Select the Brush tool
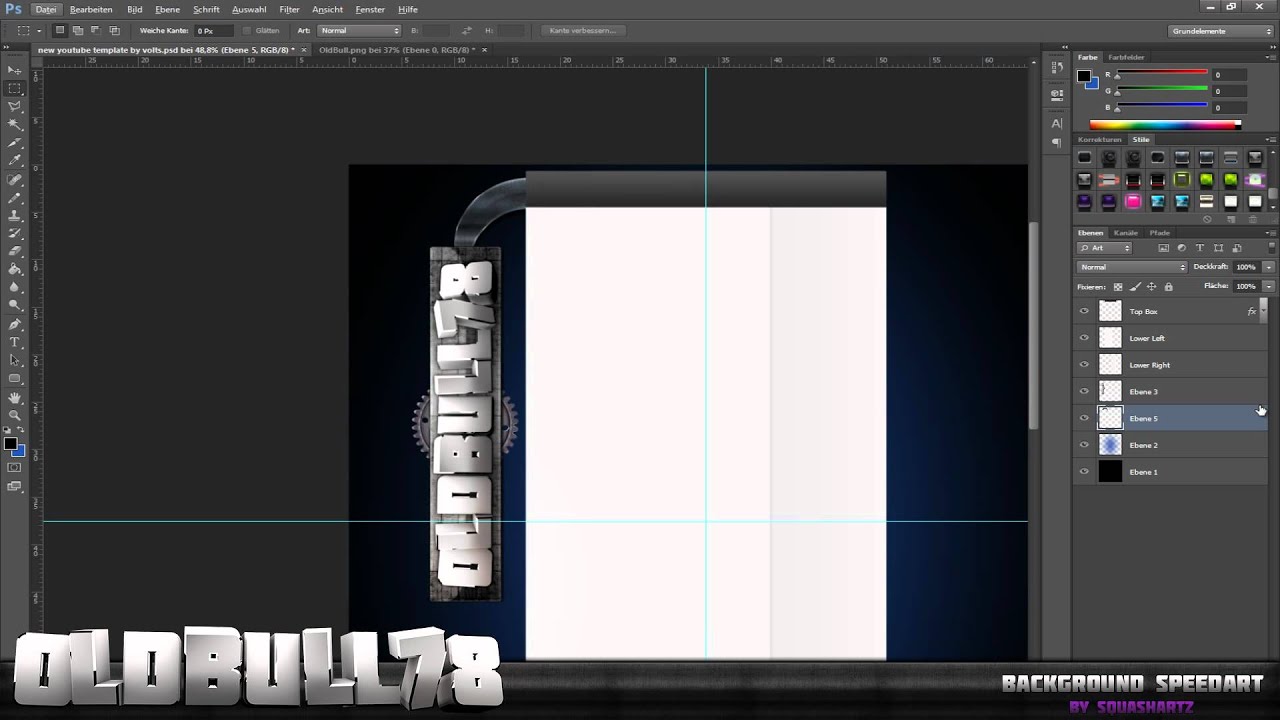Image resolution: width=1280 pixels, height=720 pixels. (15, 198)
